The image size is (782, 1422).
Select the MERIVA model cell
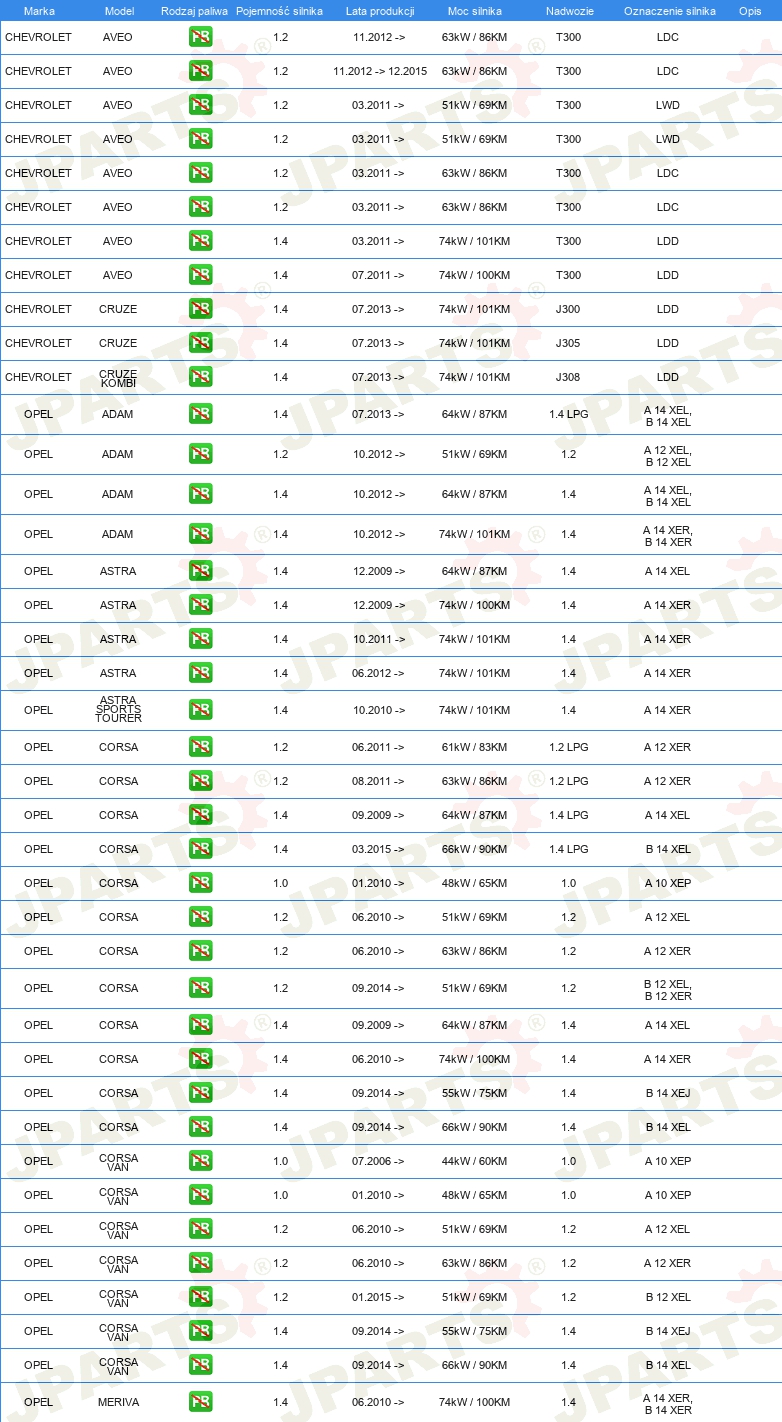click(x=118, y=1402)
